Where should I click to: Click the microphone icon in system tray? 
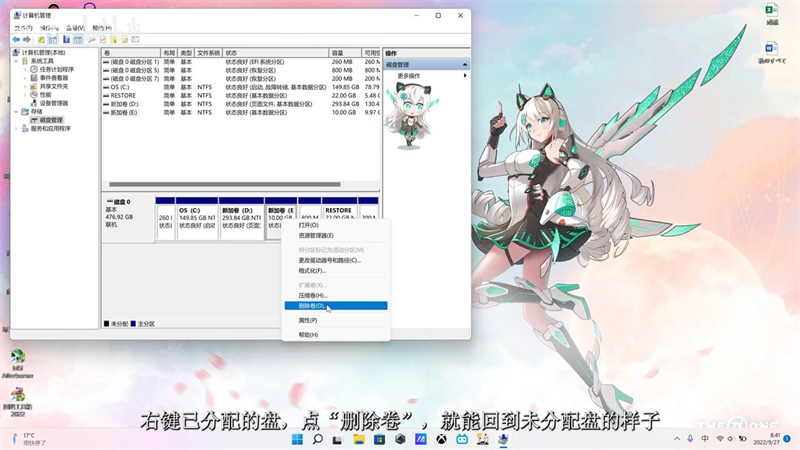tap(690, 439)
